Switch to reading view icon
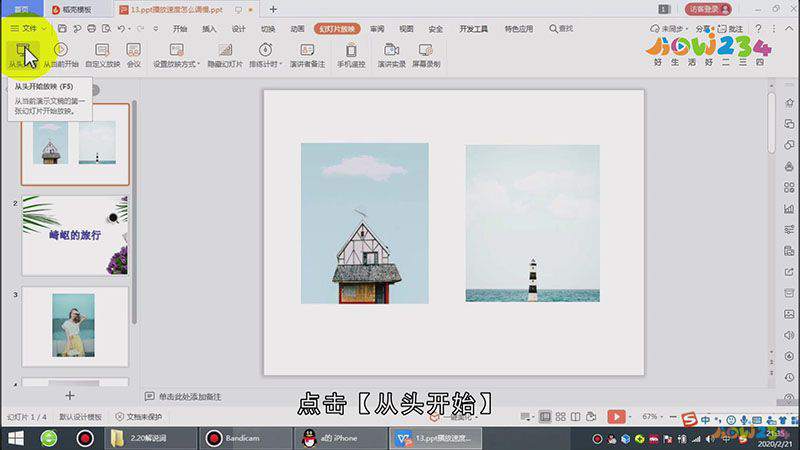Image resolution: width=800 pixels, height=450 pixels. point(576,417)
